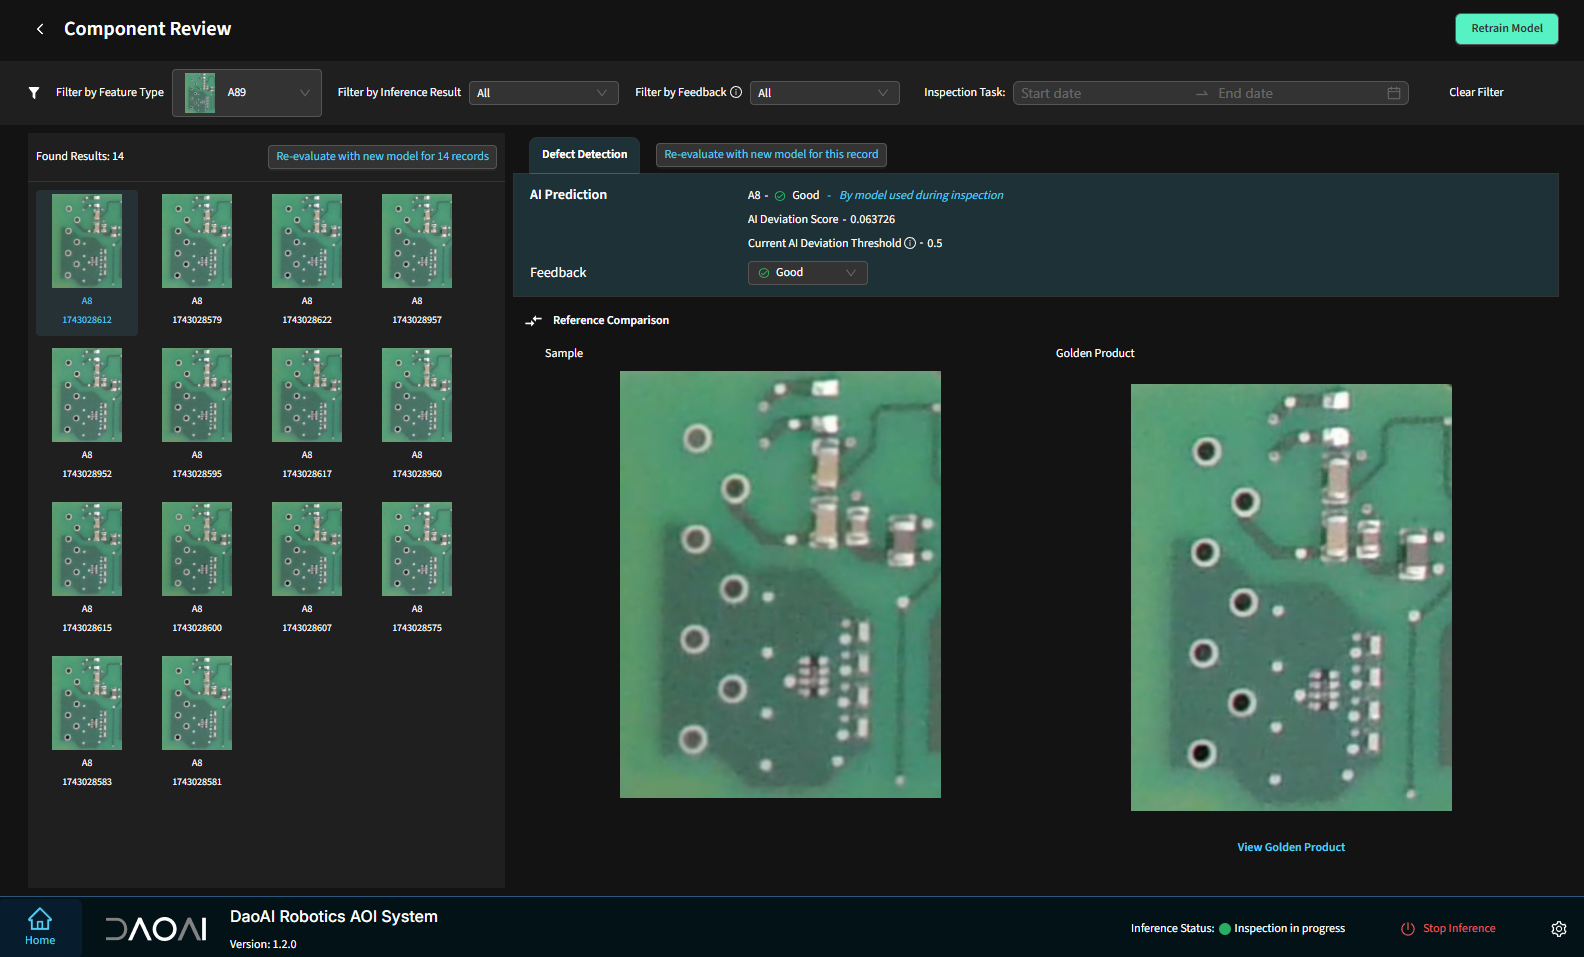Expand the Filter by Inference Result dropdown
Viewport: 1584px width, 957px height.
(543, 93)
